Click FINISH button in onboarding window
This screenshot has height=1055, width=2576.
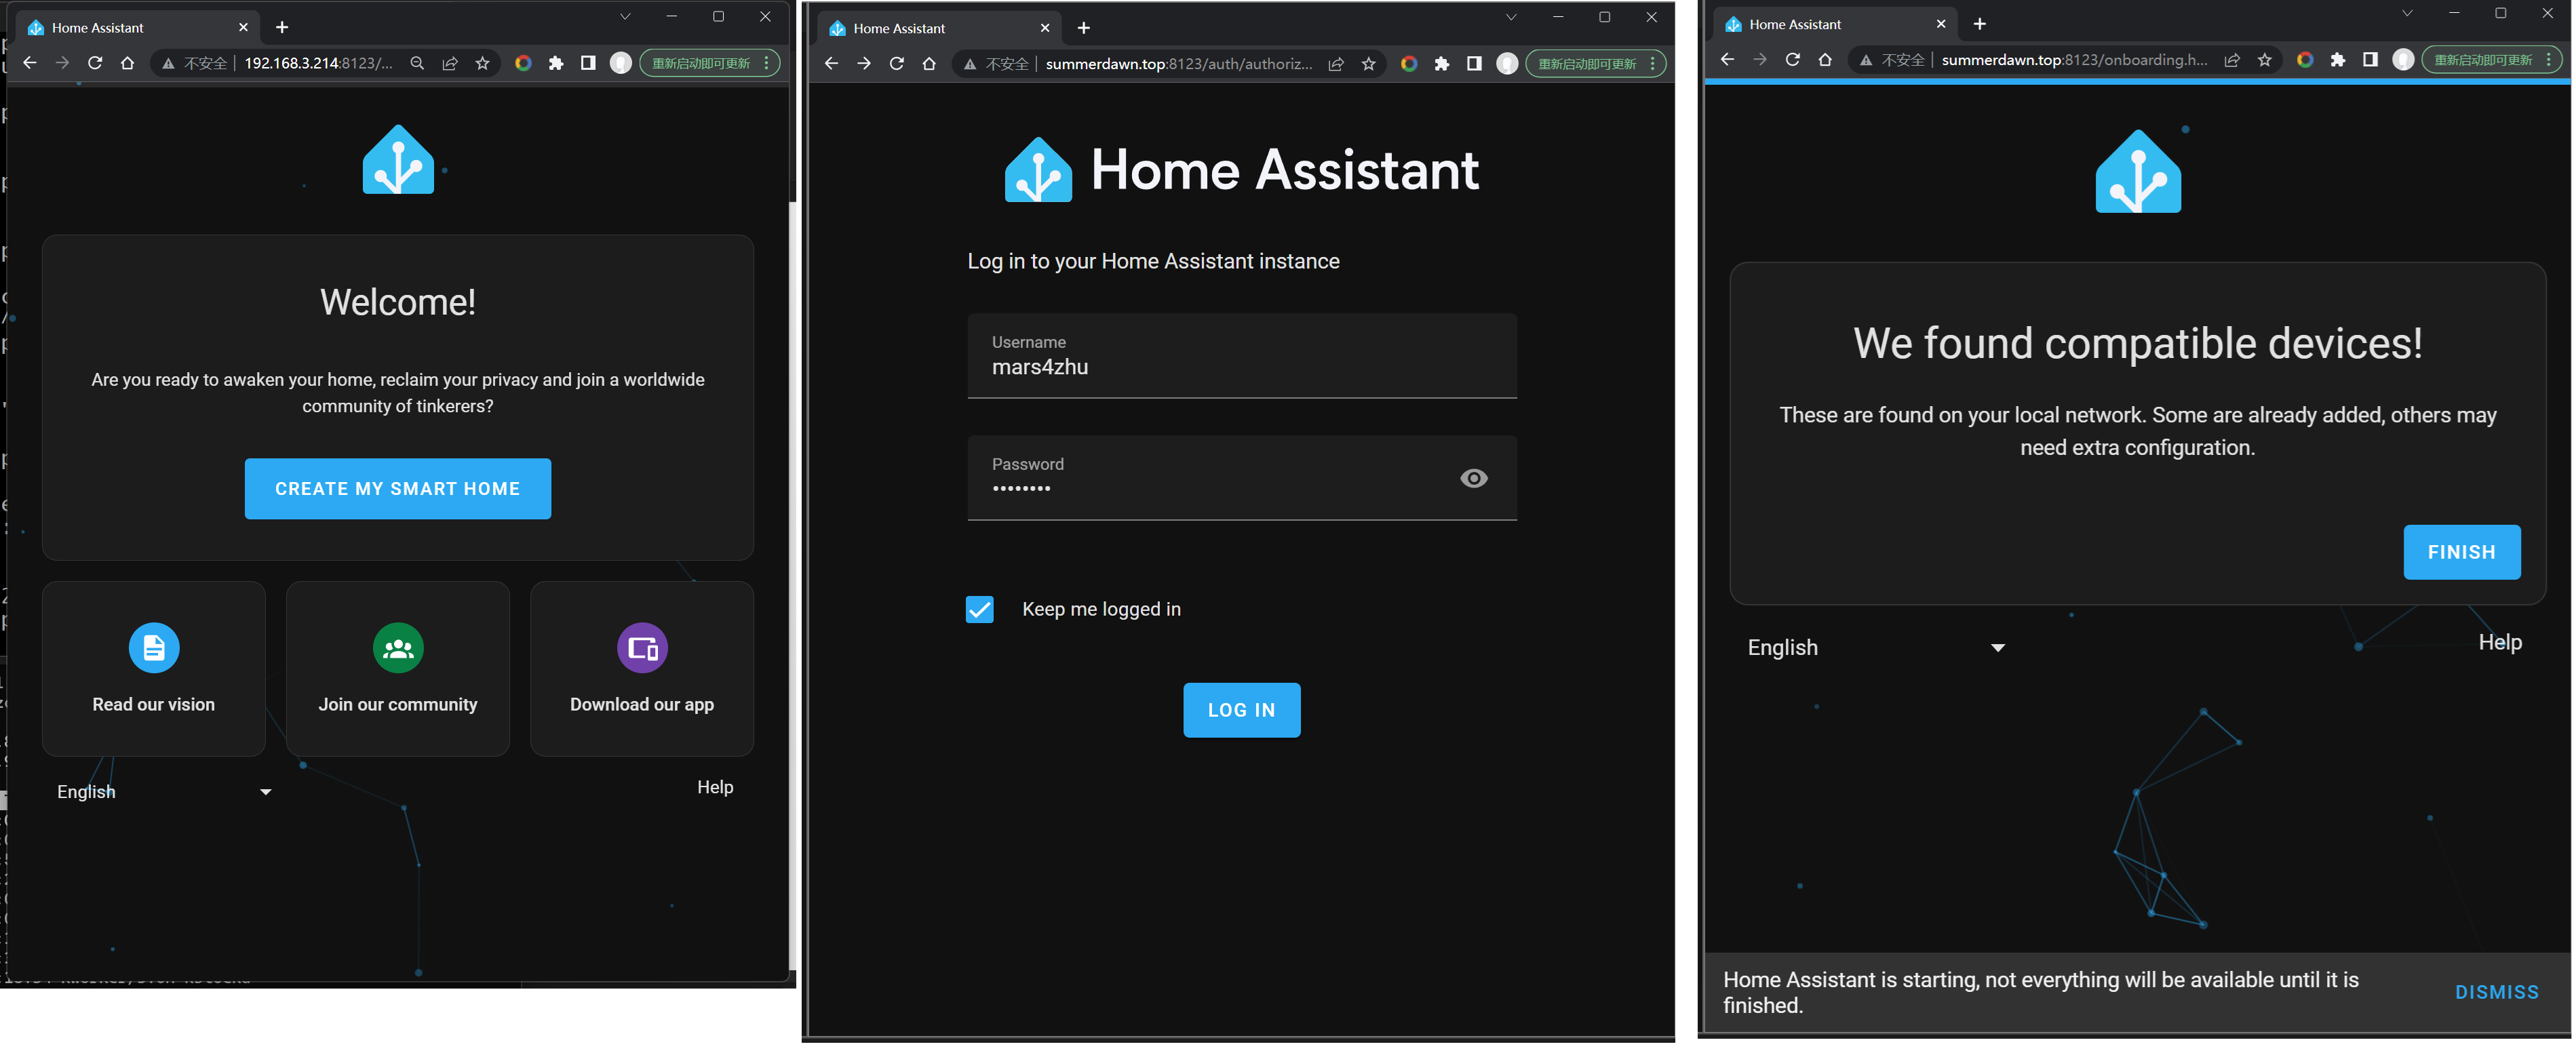point(2462,552)
